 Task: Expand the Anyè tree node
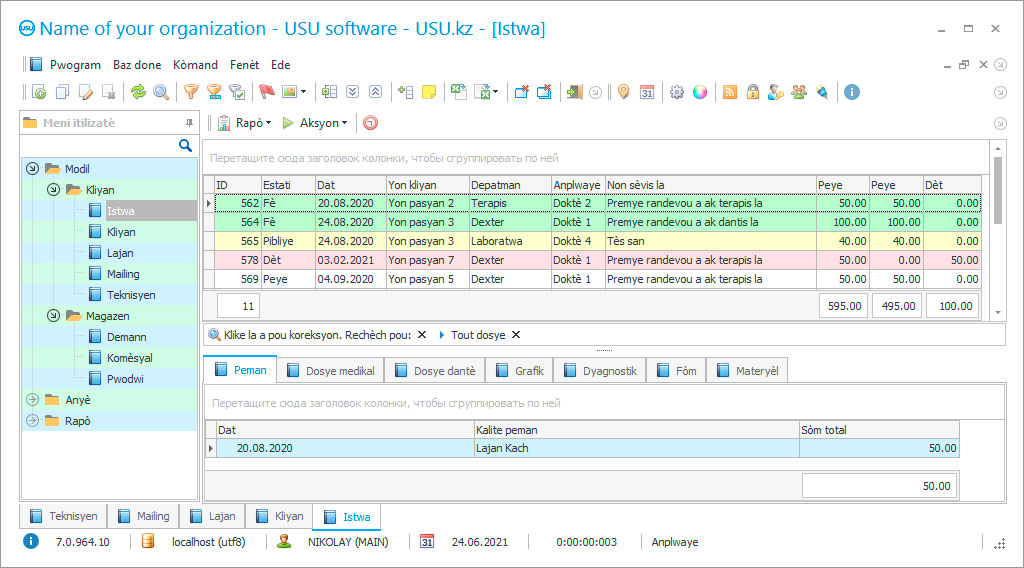(32, 400)
